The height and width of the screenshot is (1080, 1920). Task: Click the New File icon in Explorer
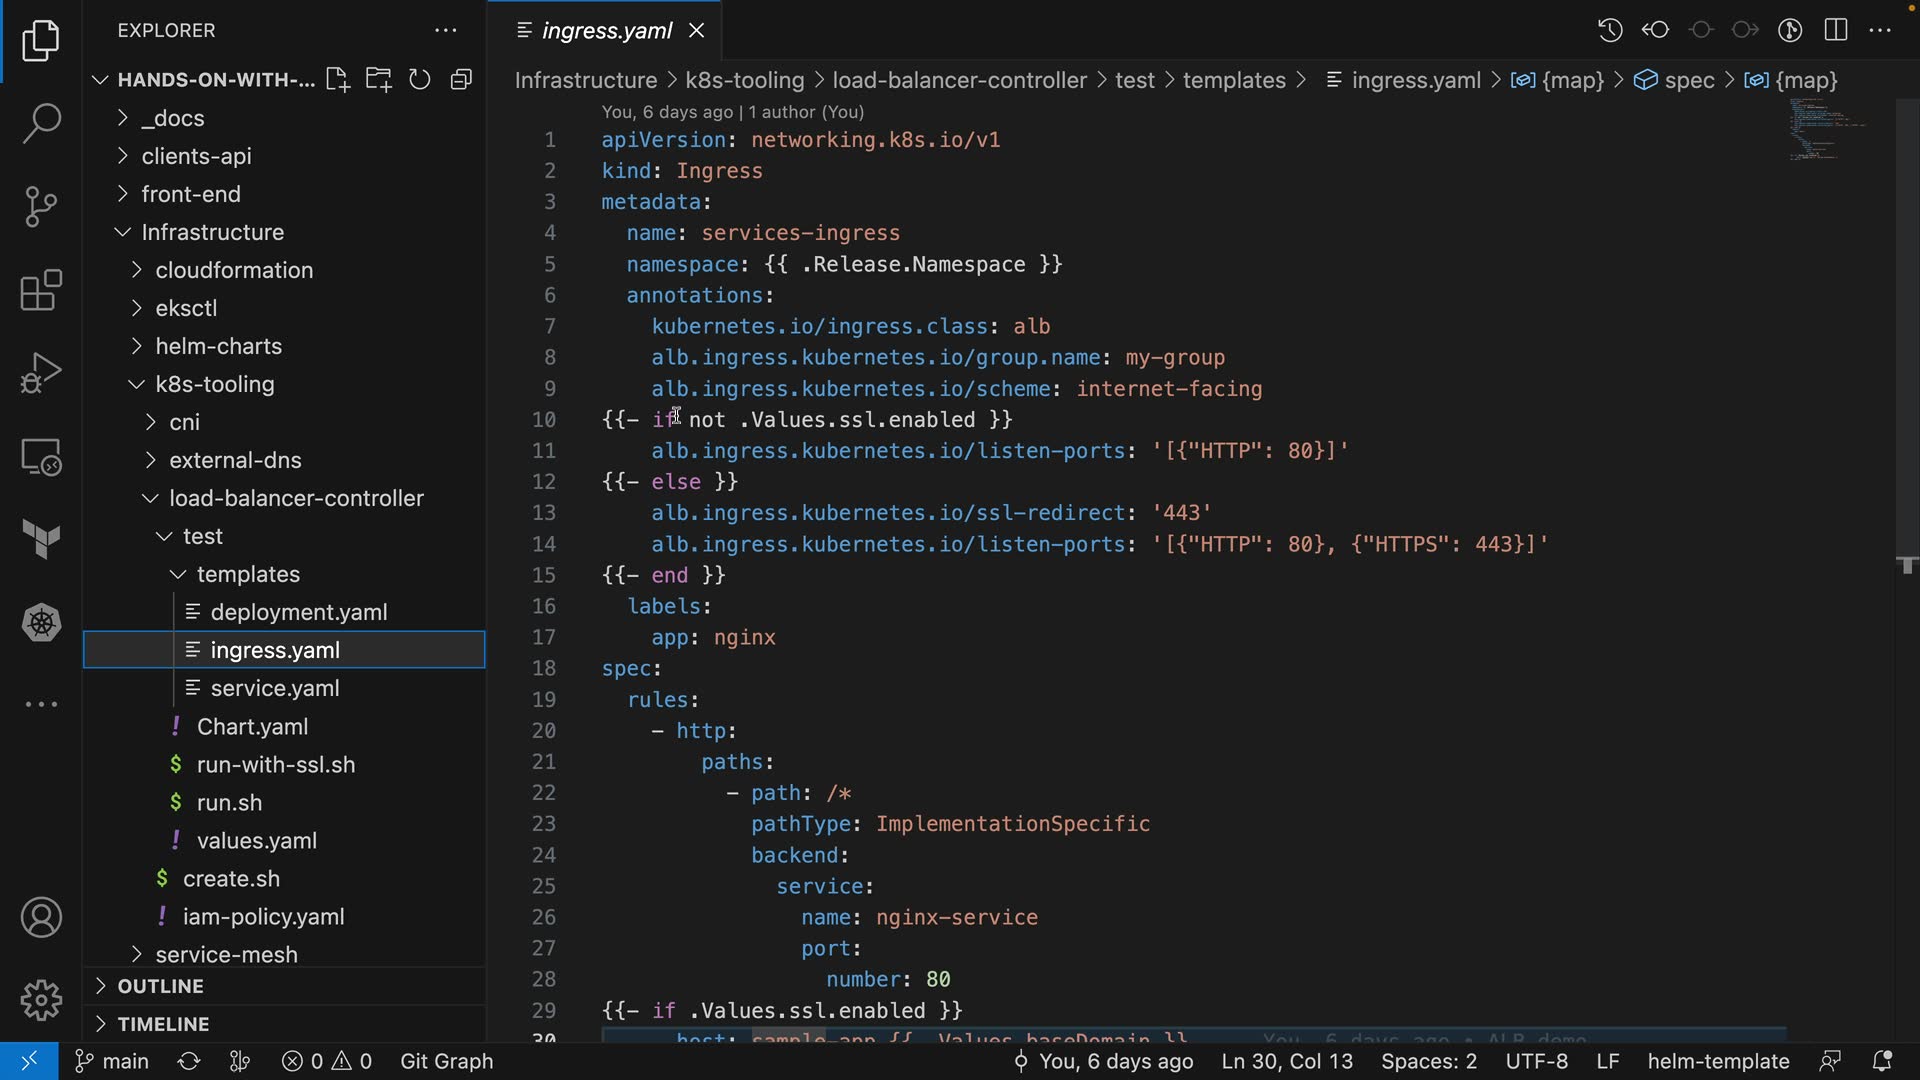pyautogui.click(x=337, y=80)
